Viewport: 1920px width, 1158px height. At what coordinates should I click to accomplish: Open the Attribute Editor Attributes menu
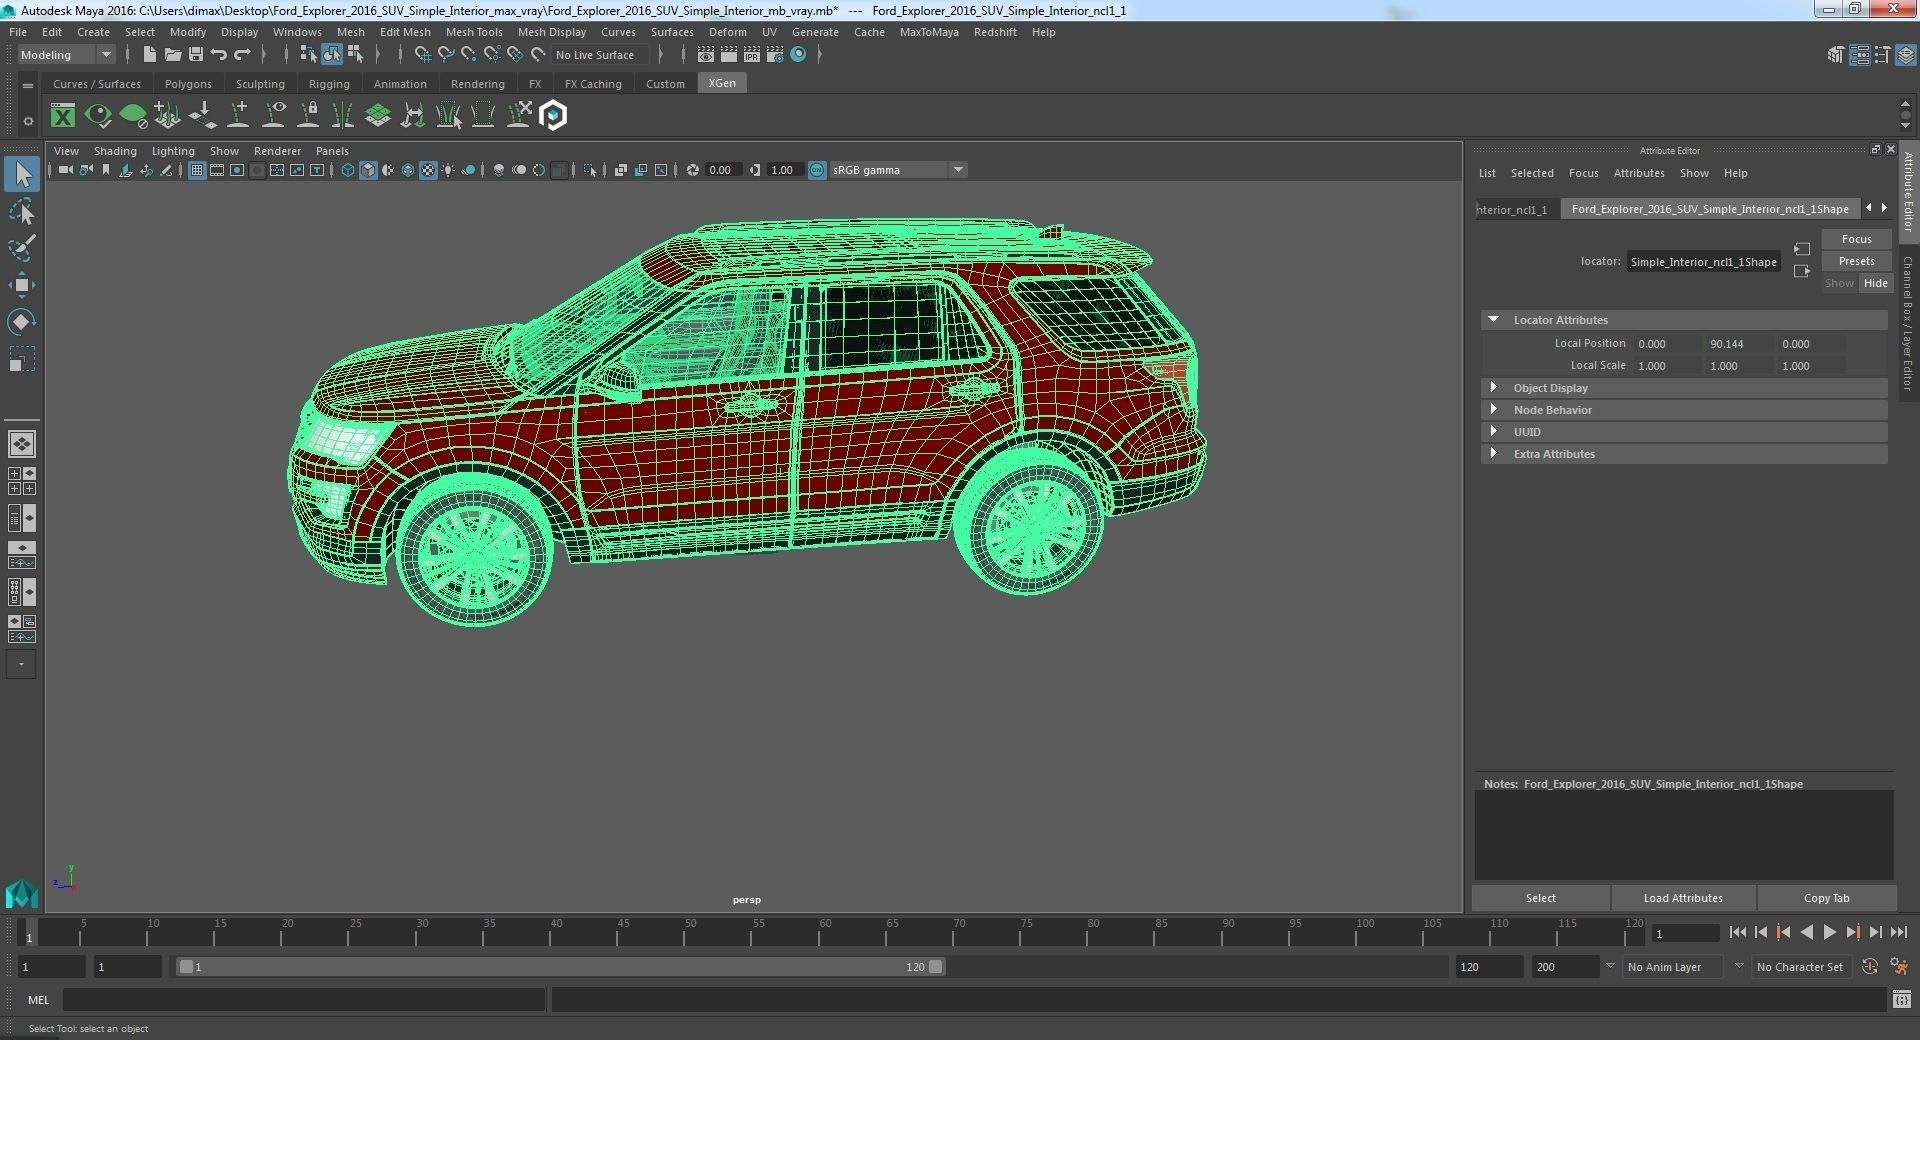point(1639,173)
